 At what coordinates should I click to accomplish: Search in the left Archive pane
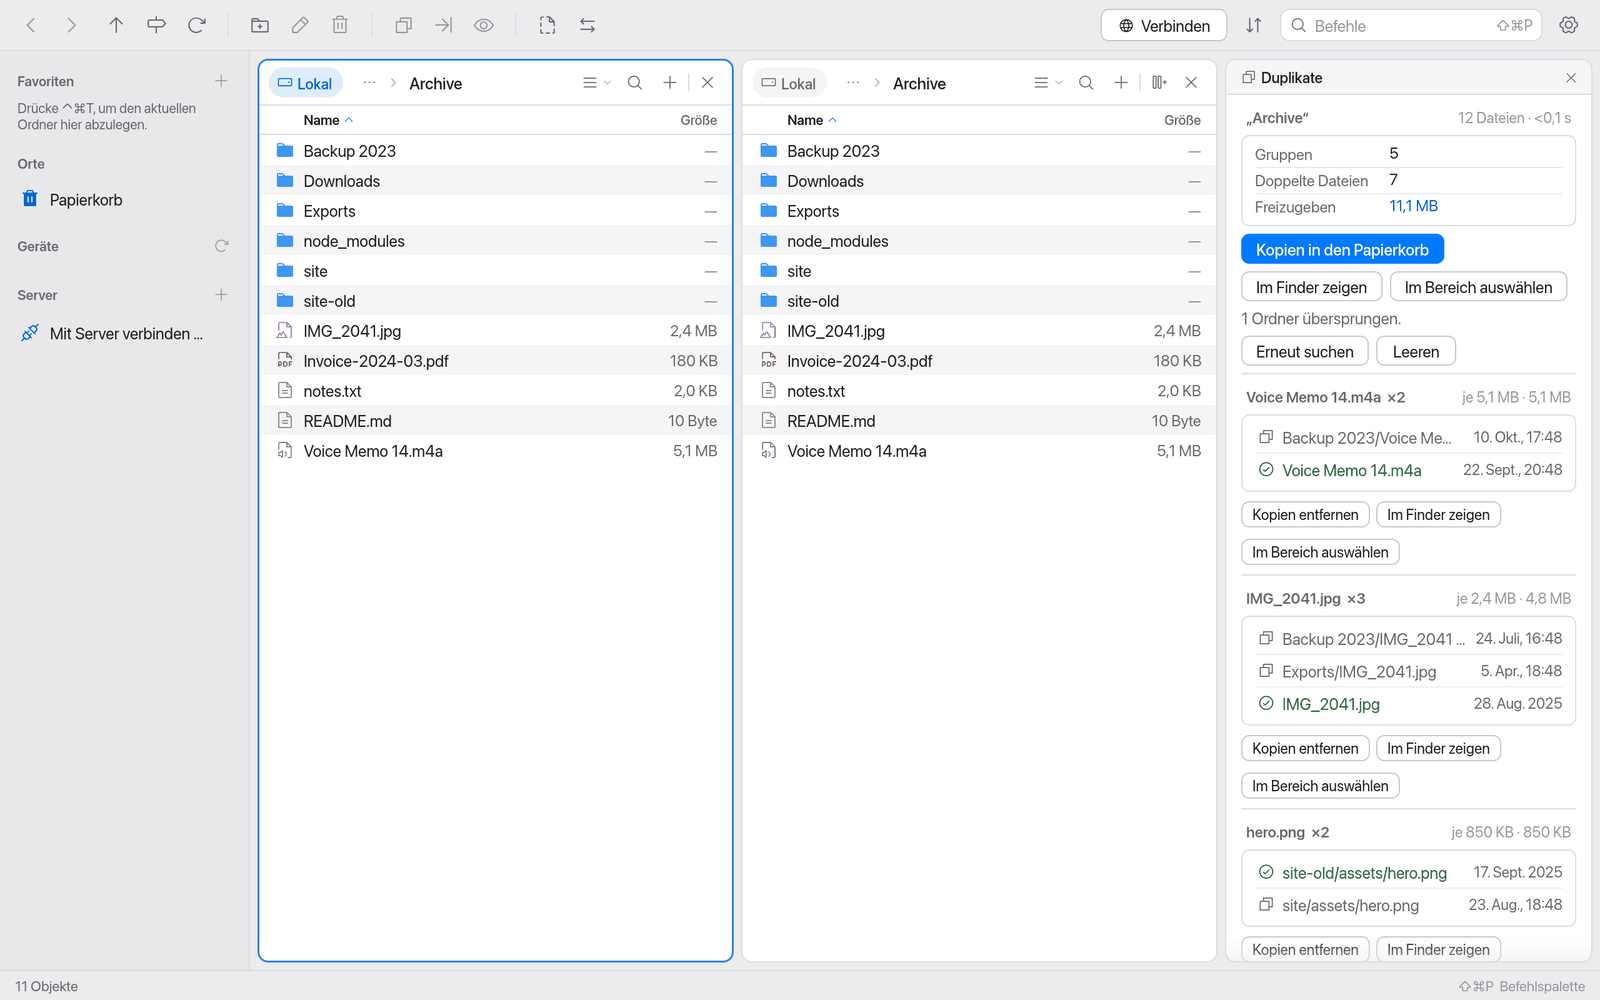point(635,83)
